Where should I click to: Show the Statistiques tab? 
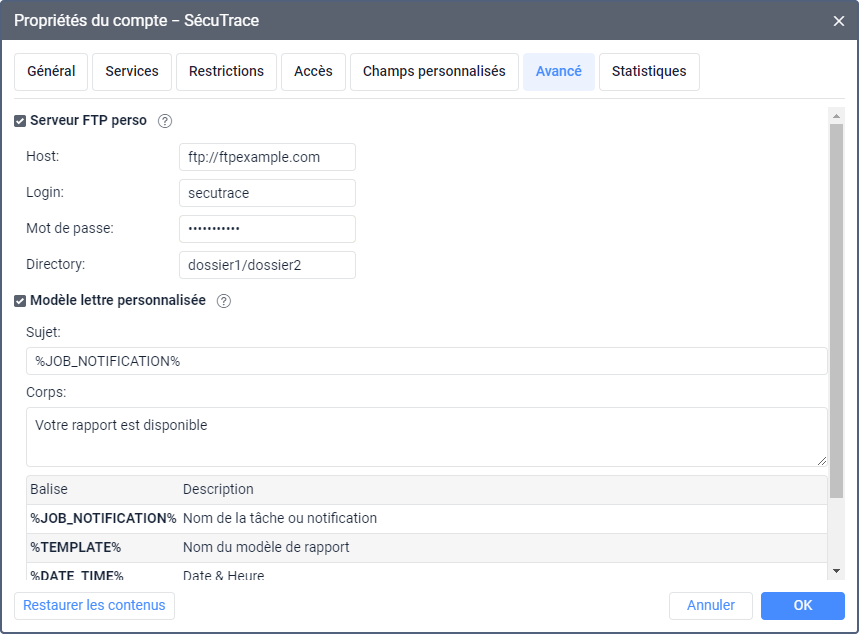pos(649,72)
